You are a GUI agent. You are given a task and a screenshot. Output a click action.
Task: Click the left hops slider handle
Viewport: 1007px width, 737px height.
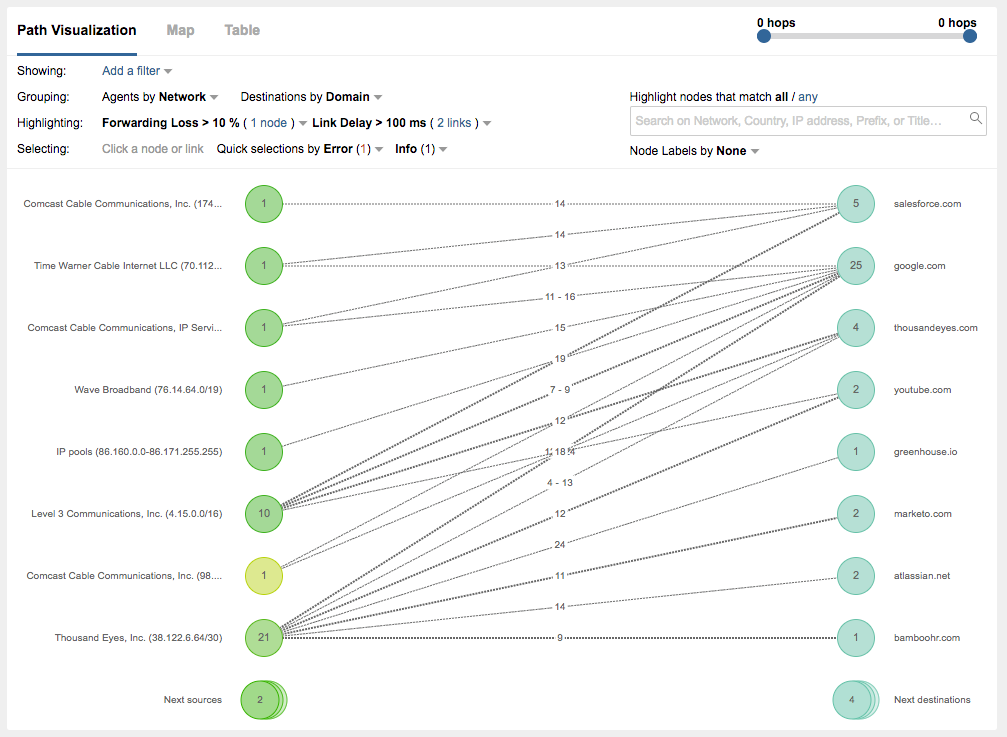point(764,36)
